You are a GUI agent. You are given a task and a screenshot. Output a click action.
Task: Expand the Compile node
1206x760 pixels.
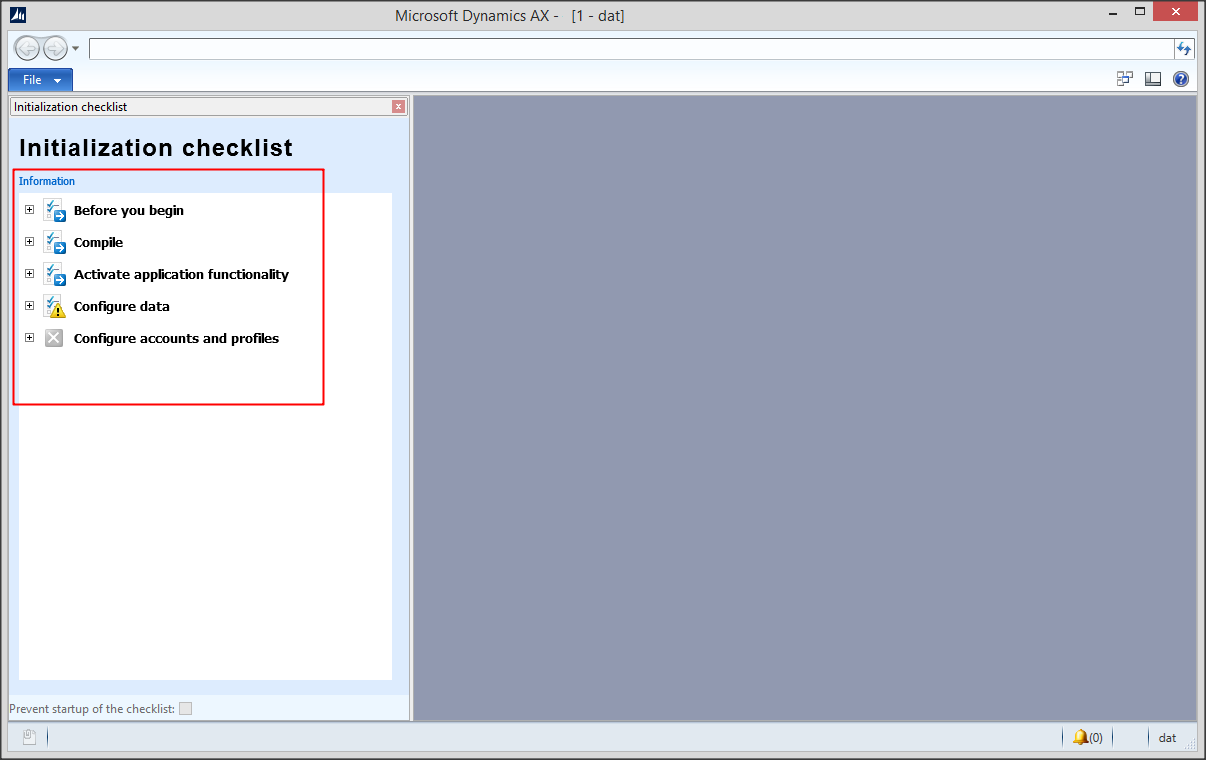point(29,242)
